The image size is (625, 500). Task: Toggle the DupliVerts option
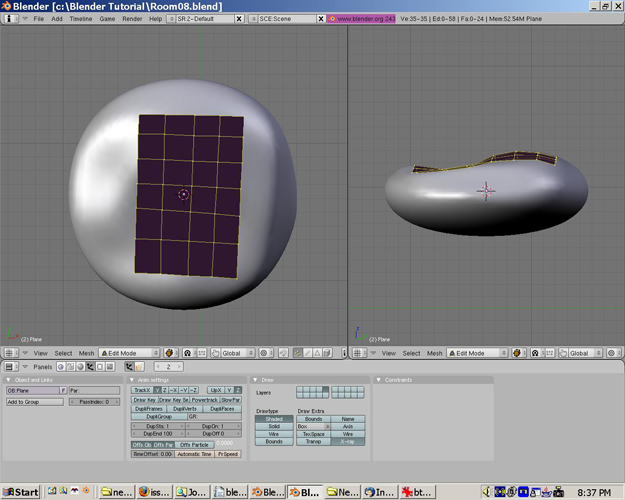185,408
